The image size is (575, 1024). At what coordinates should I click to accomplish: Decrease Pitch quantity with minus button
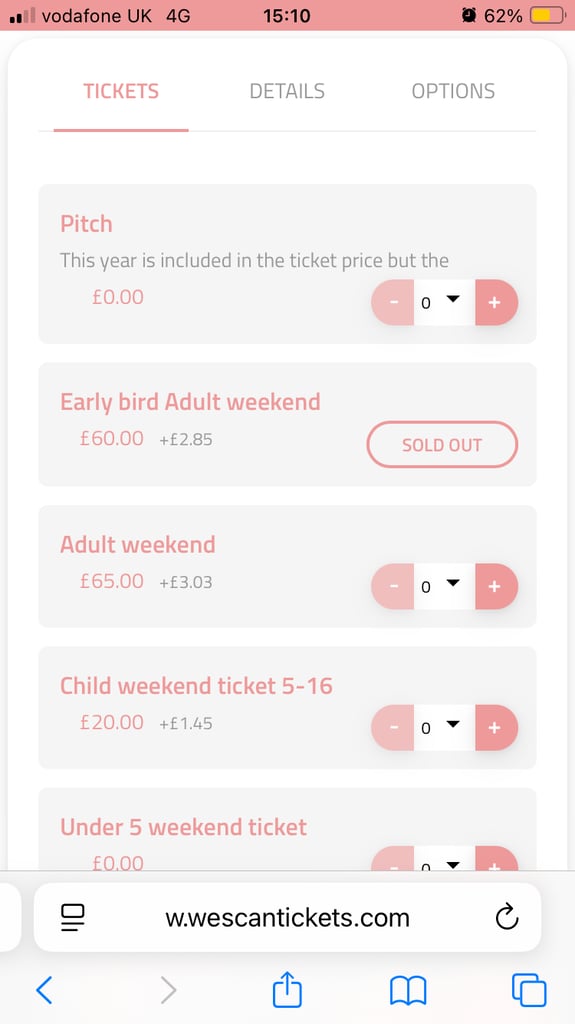pos(393,302)
